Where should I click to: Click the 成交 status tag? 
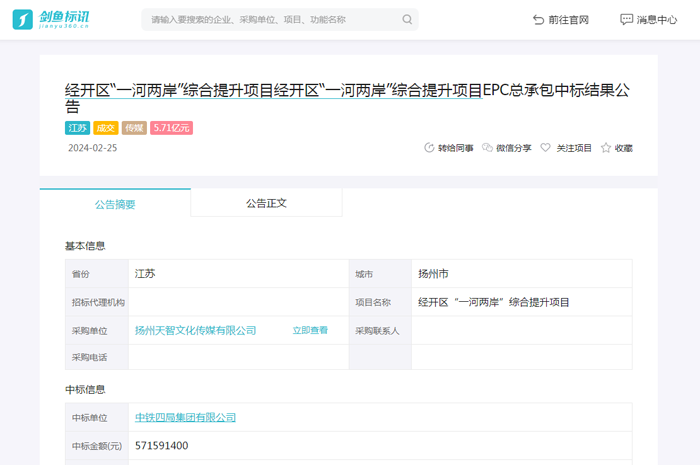(x=106, y=128)
